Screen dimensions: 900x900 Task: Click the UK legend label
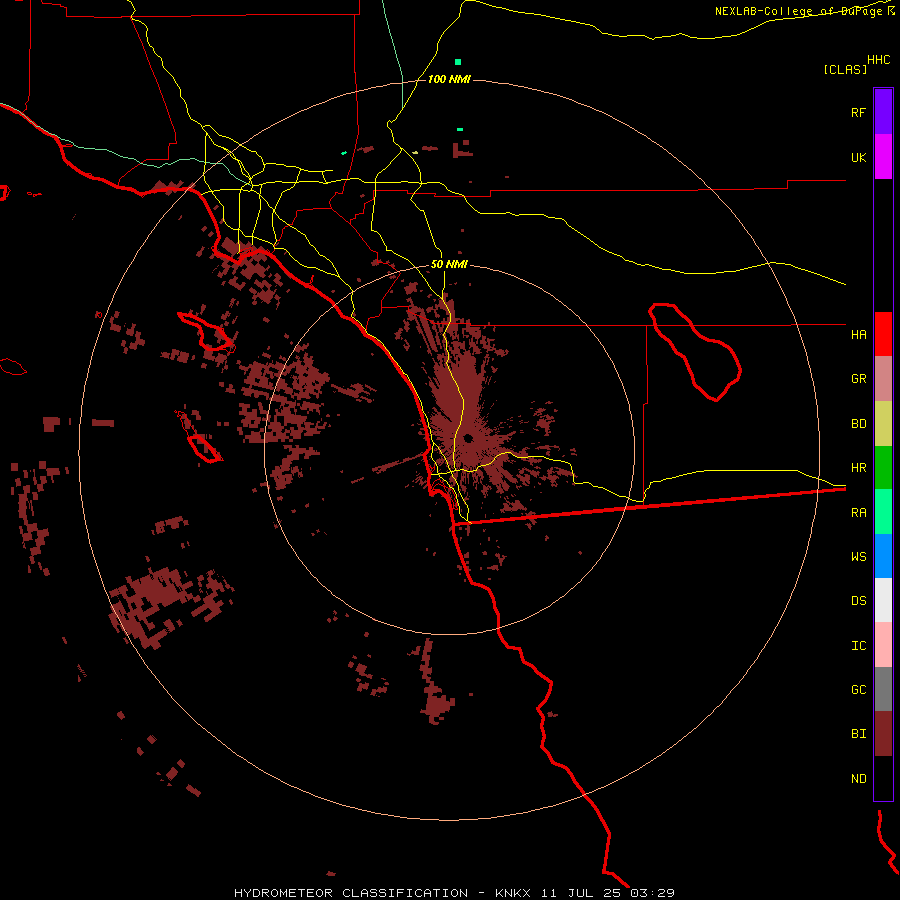pos(858,157)
